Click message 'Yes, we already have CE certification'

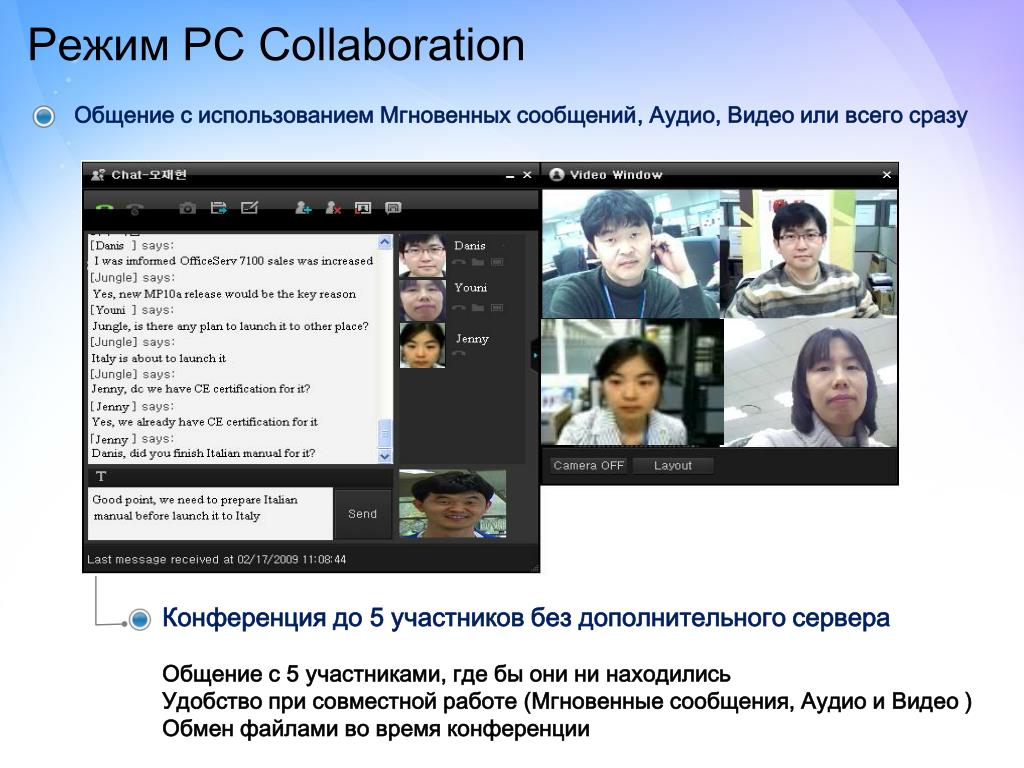click(x=204, y=422)
